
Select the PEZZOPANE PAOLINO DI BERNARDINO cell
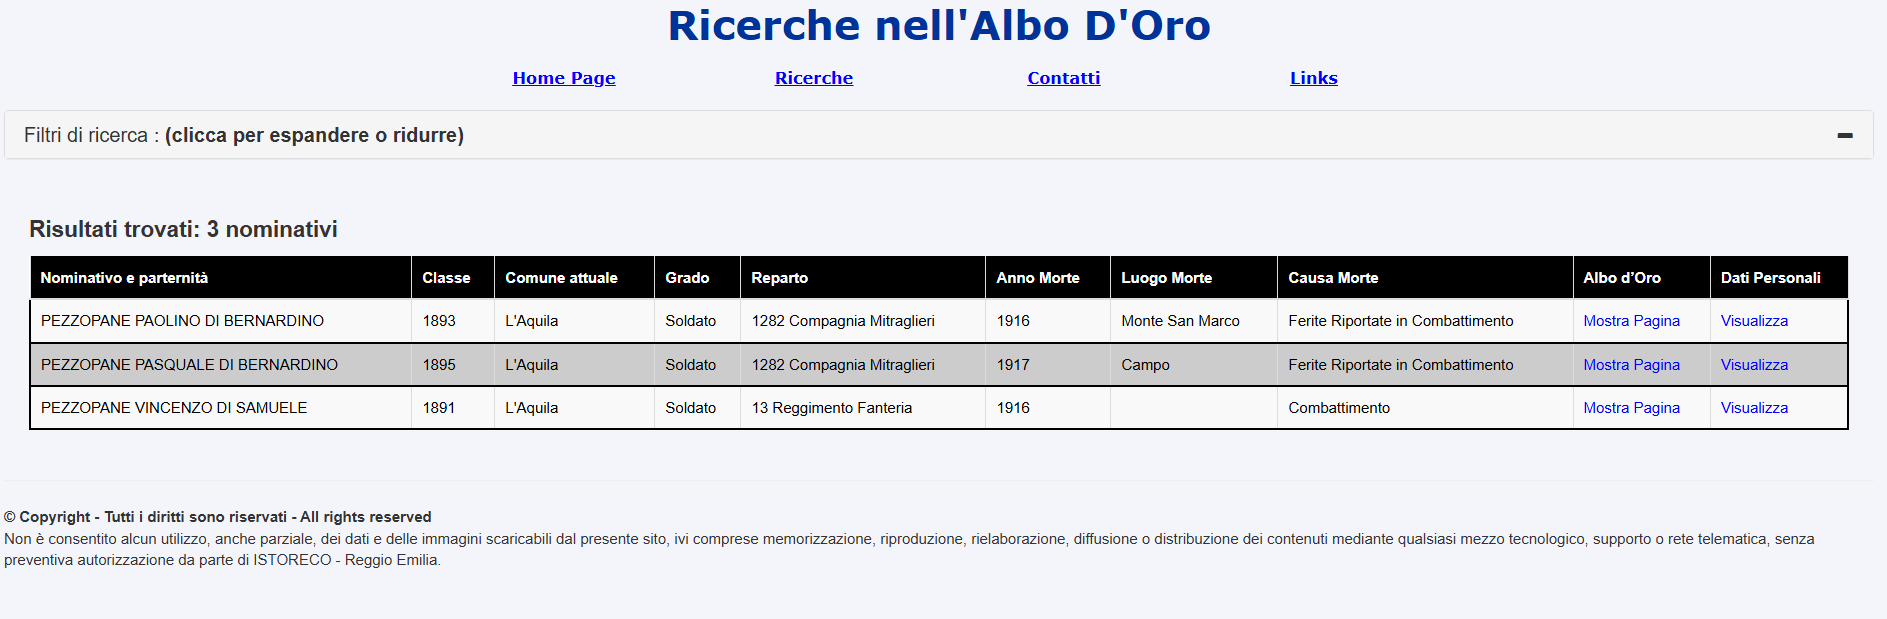(221, 321)
